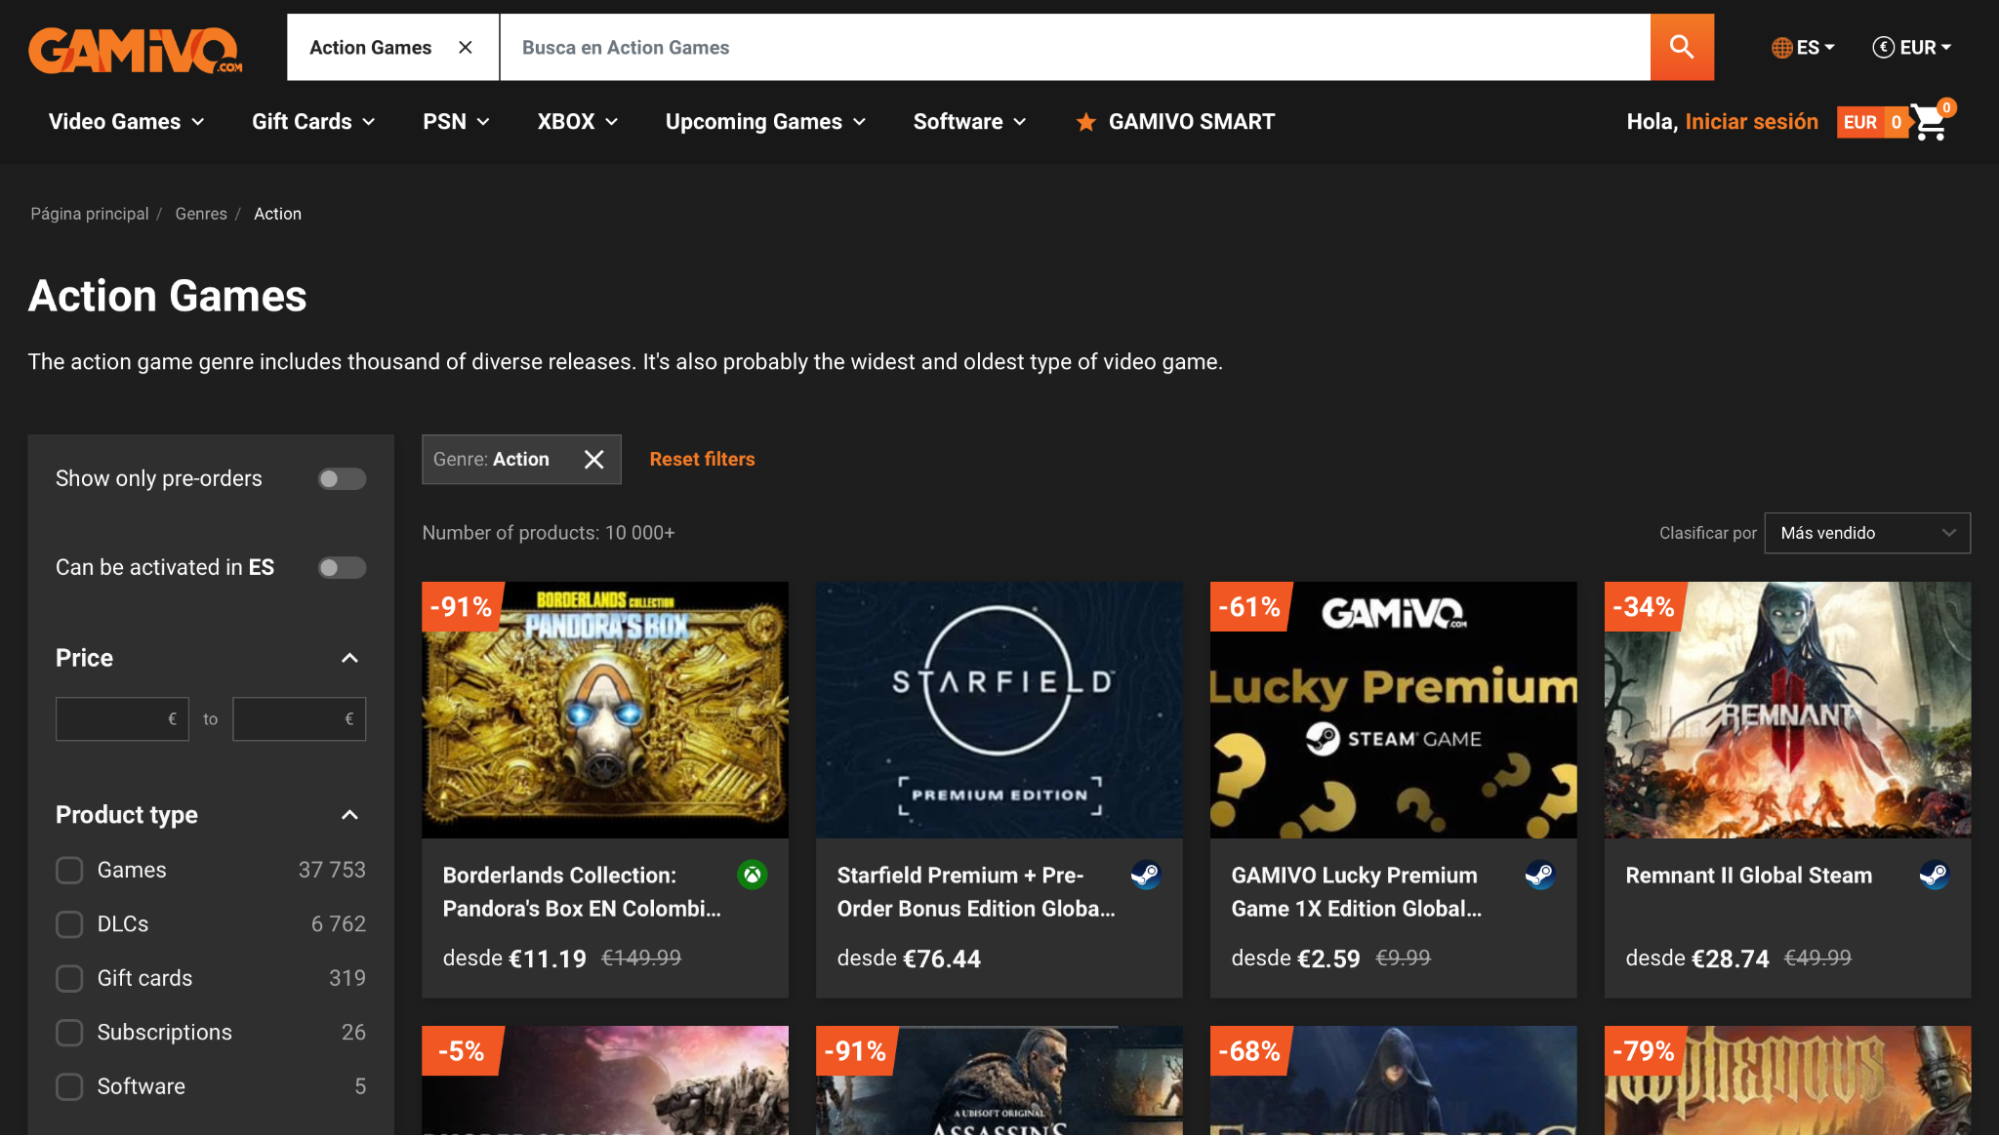
Task: Collapse the Price filter section
Action: tap(349, 658)
